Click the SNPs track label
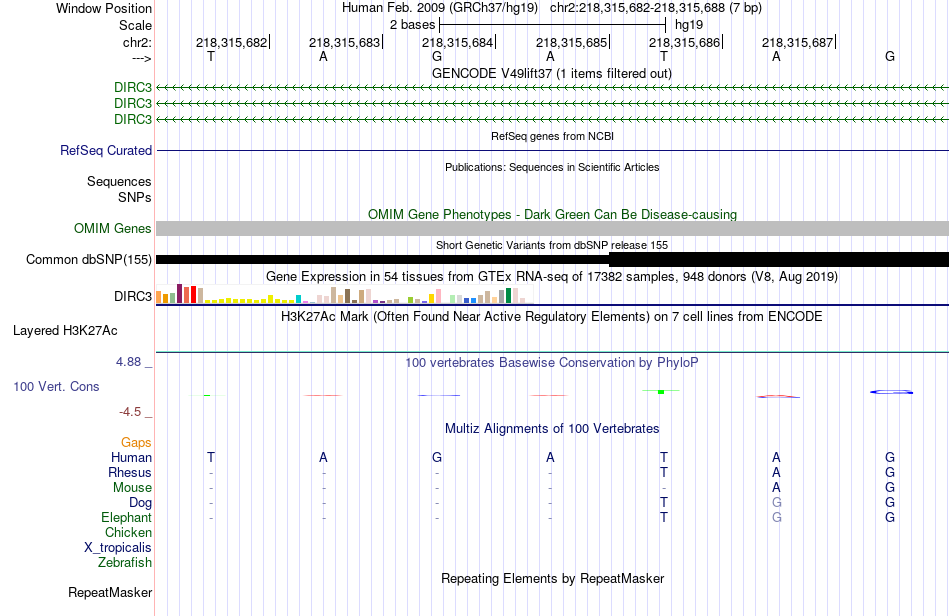The image size is (950, 616). point(135,197)
